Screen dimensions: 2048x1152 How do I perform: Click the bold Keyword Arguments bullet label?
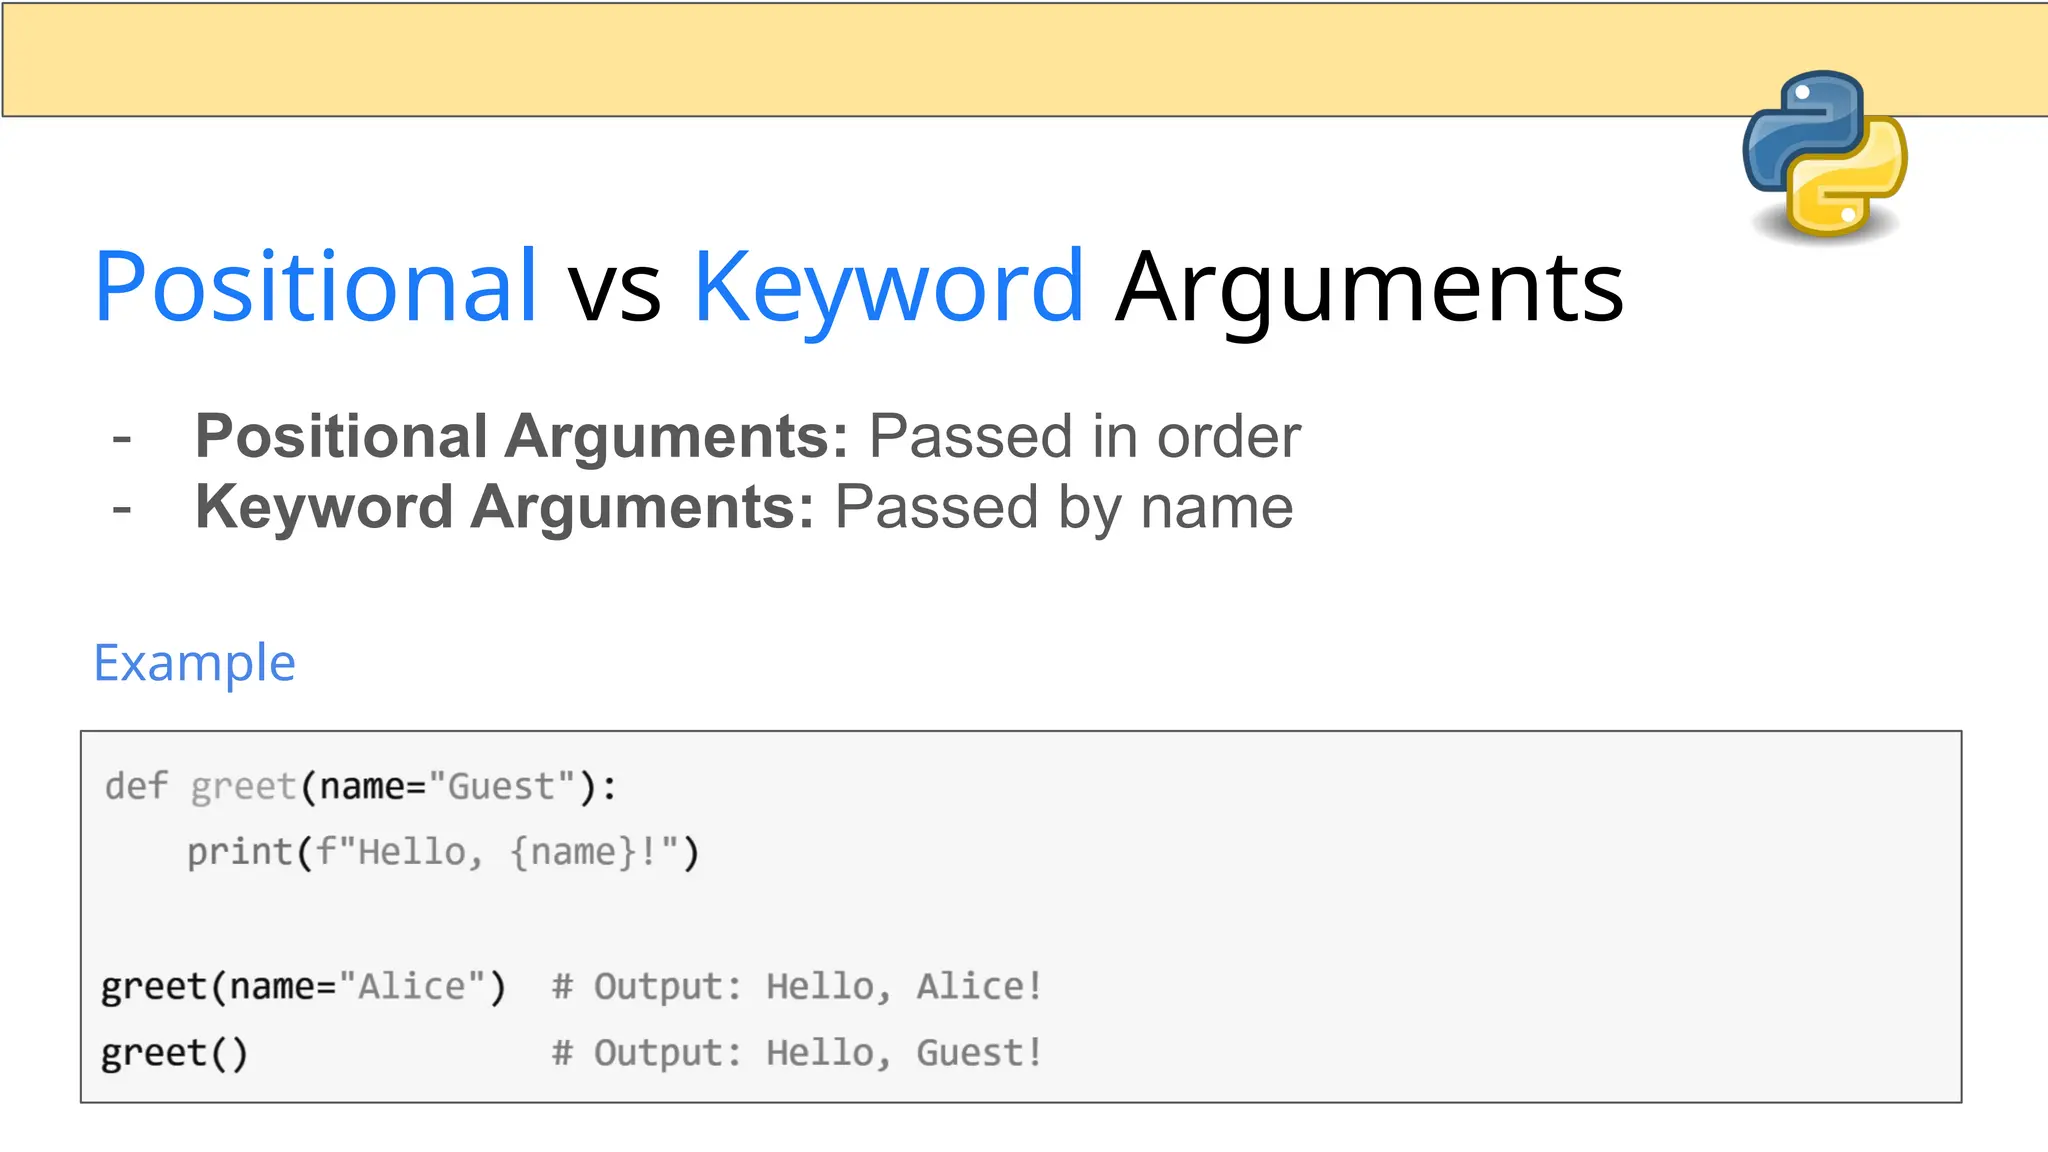(x=504, y=507)
